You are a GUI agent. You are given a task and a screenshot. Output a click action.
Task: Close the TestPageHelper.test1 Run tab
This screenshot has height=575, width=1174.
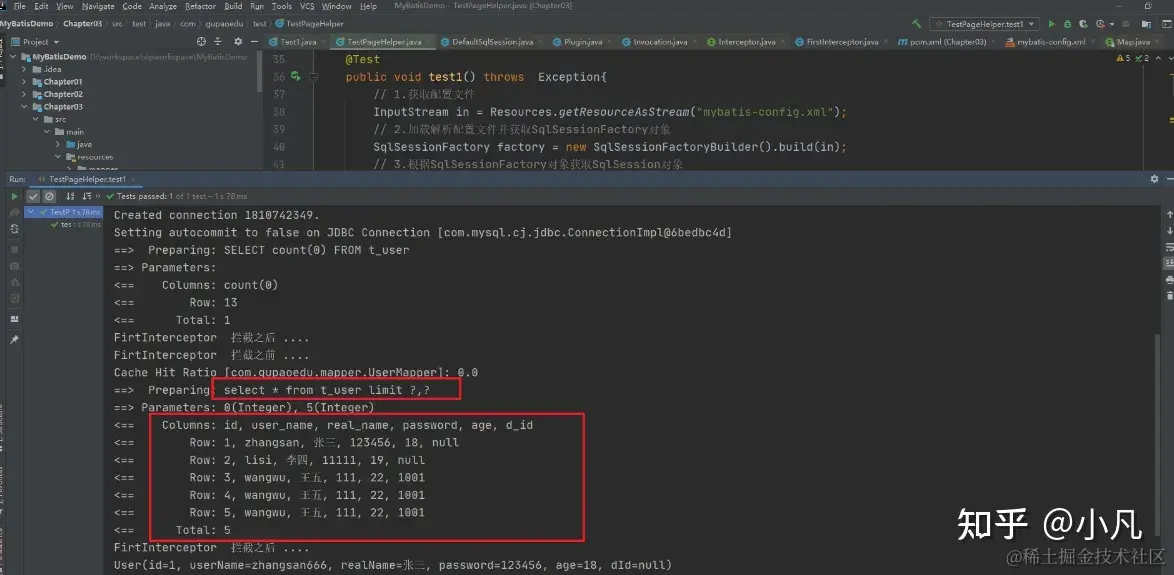[133, 180]
